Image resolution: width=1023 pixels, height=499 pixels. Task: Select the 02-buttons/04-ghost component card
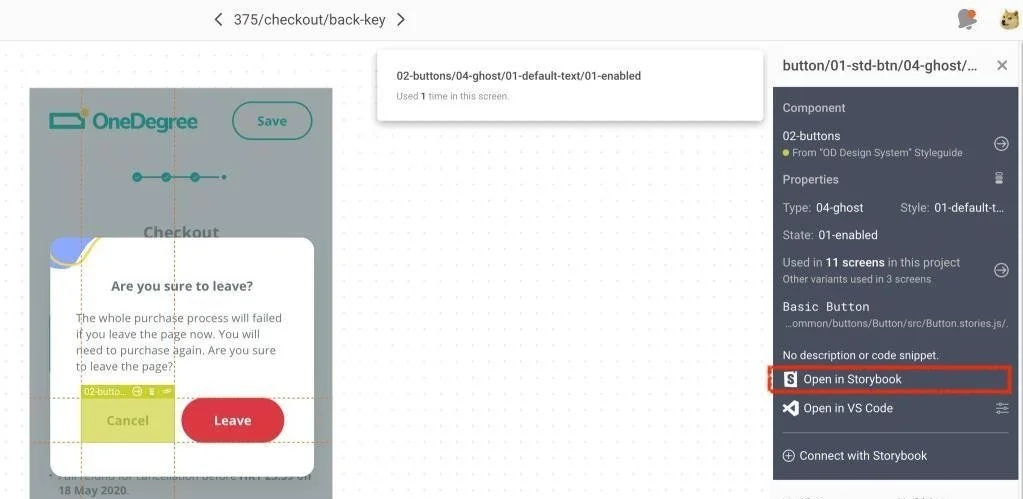570,85
